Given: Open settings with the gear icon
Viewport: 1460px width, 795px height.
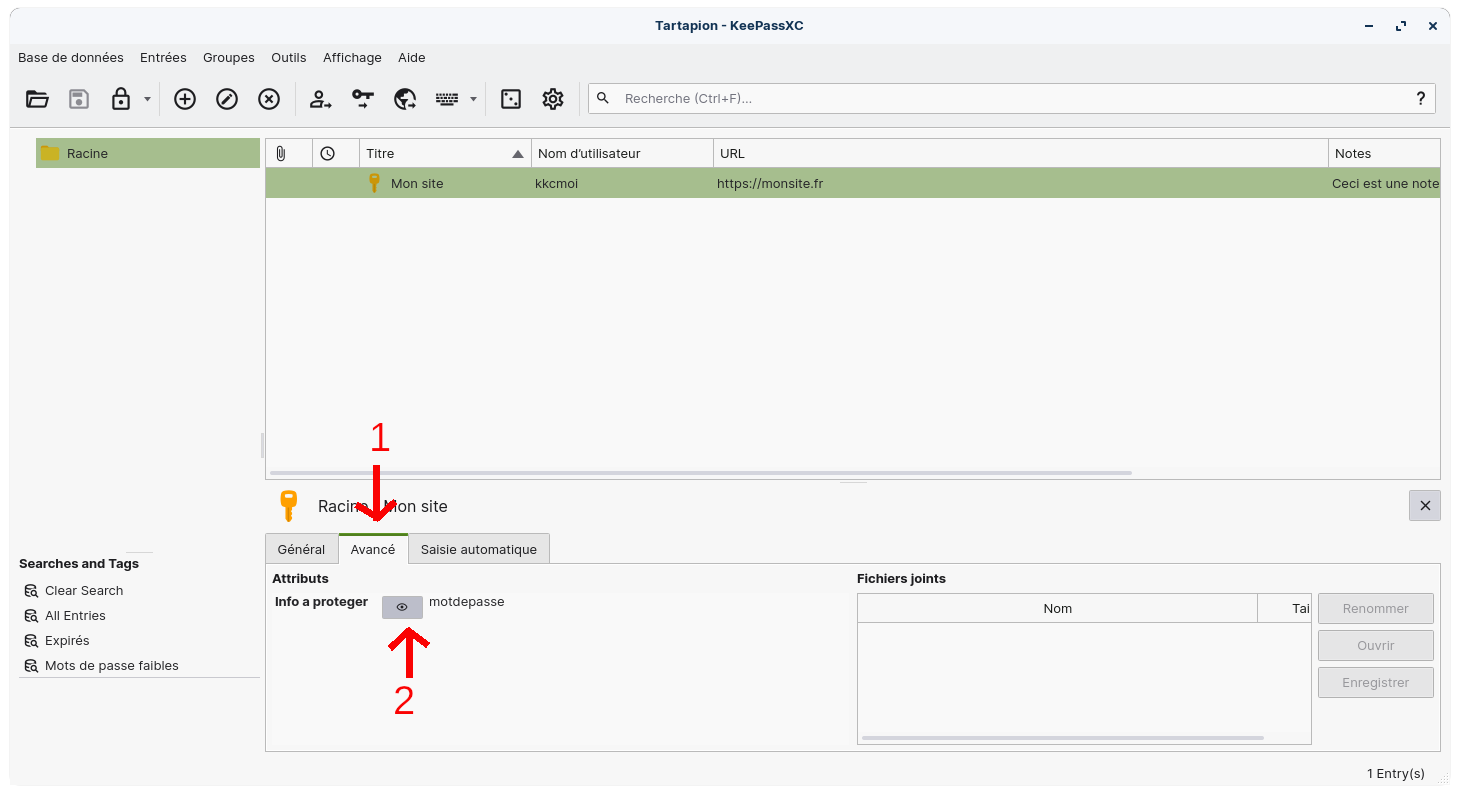Looking at the screenshot, I should coord(553,98).
